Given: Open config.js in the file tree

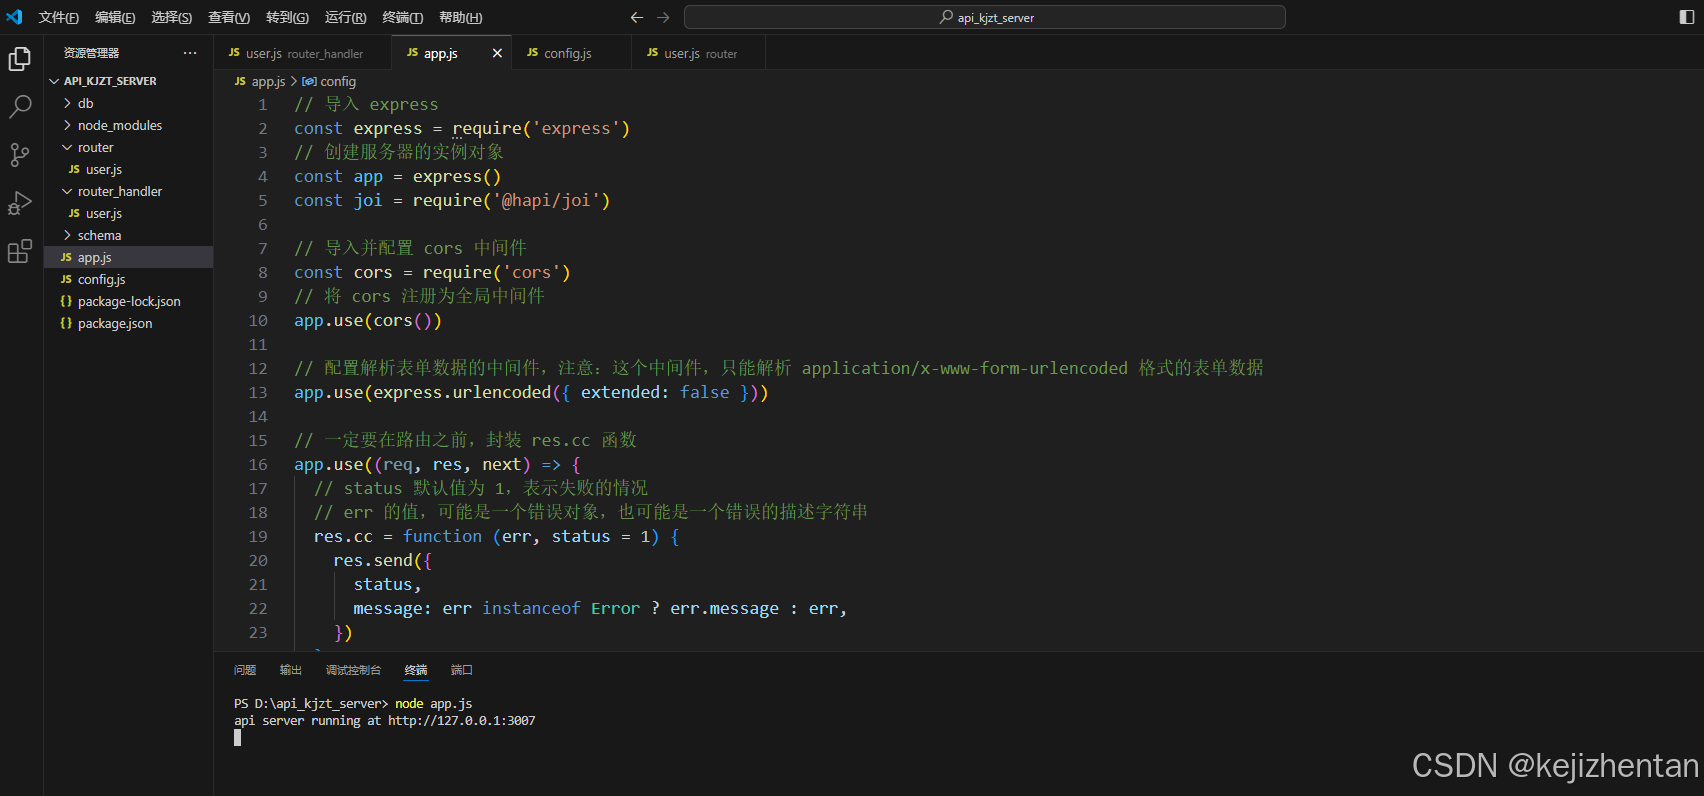Looking at the screenshot, I should [128, 279].
